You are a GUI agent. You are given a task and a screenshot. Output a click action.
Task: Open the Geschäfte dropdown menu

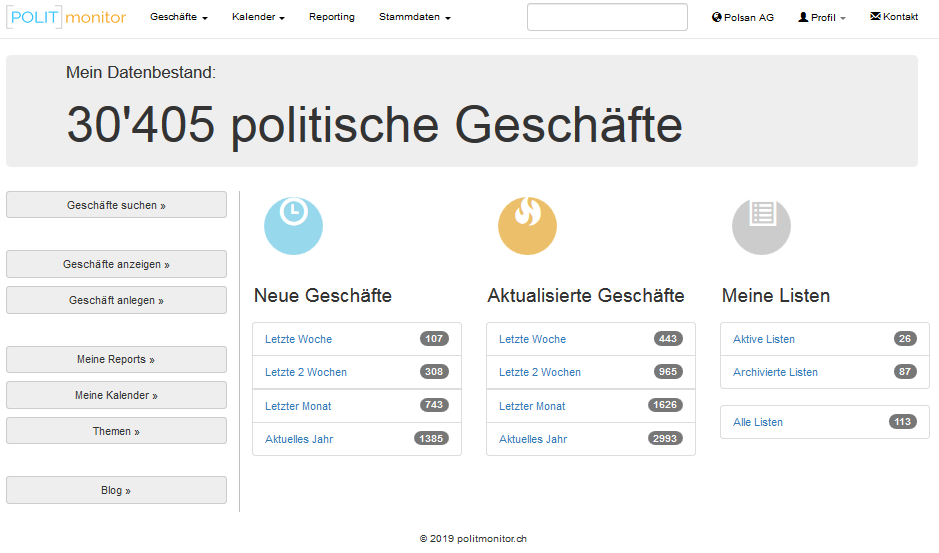tap(178, 17)
